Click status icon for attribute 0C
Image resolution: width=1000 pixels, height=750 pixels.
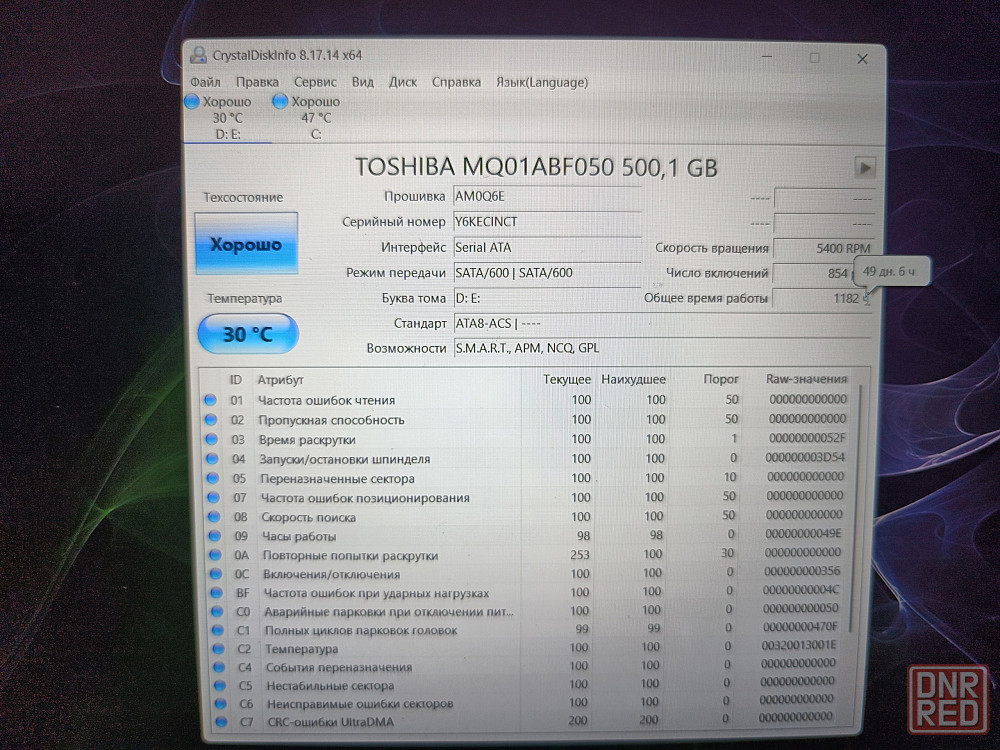[x=216, y=574]
